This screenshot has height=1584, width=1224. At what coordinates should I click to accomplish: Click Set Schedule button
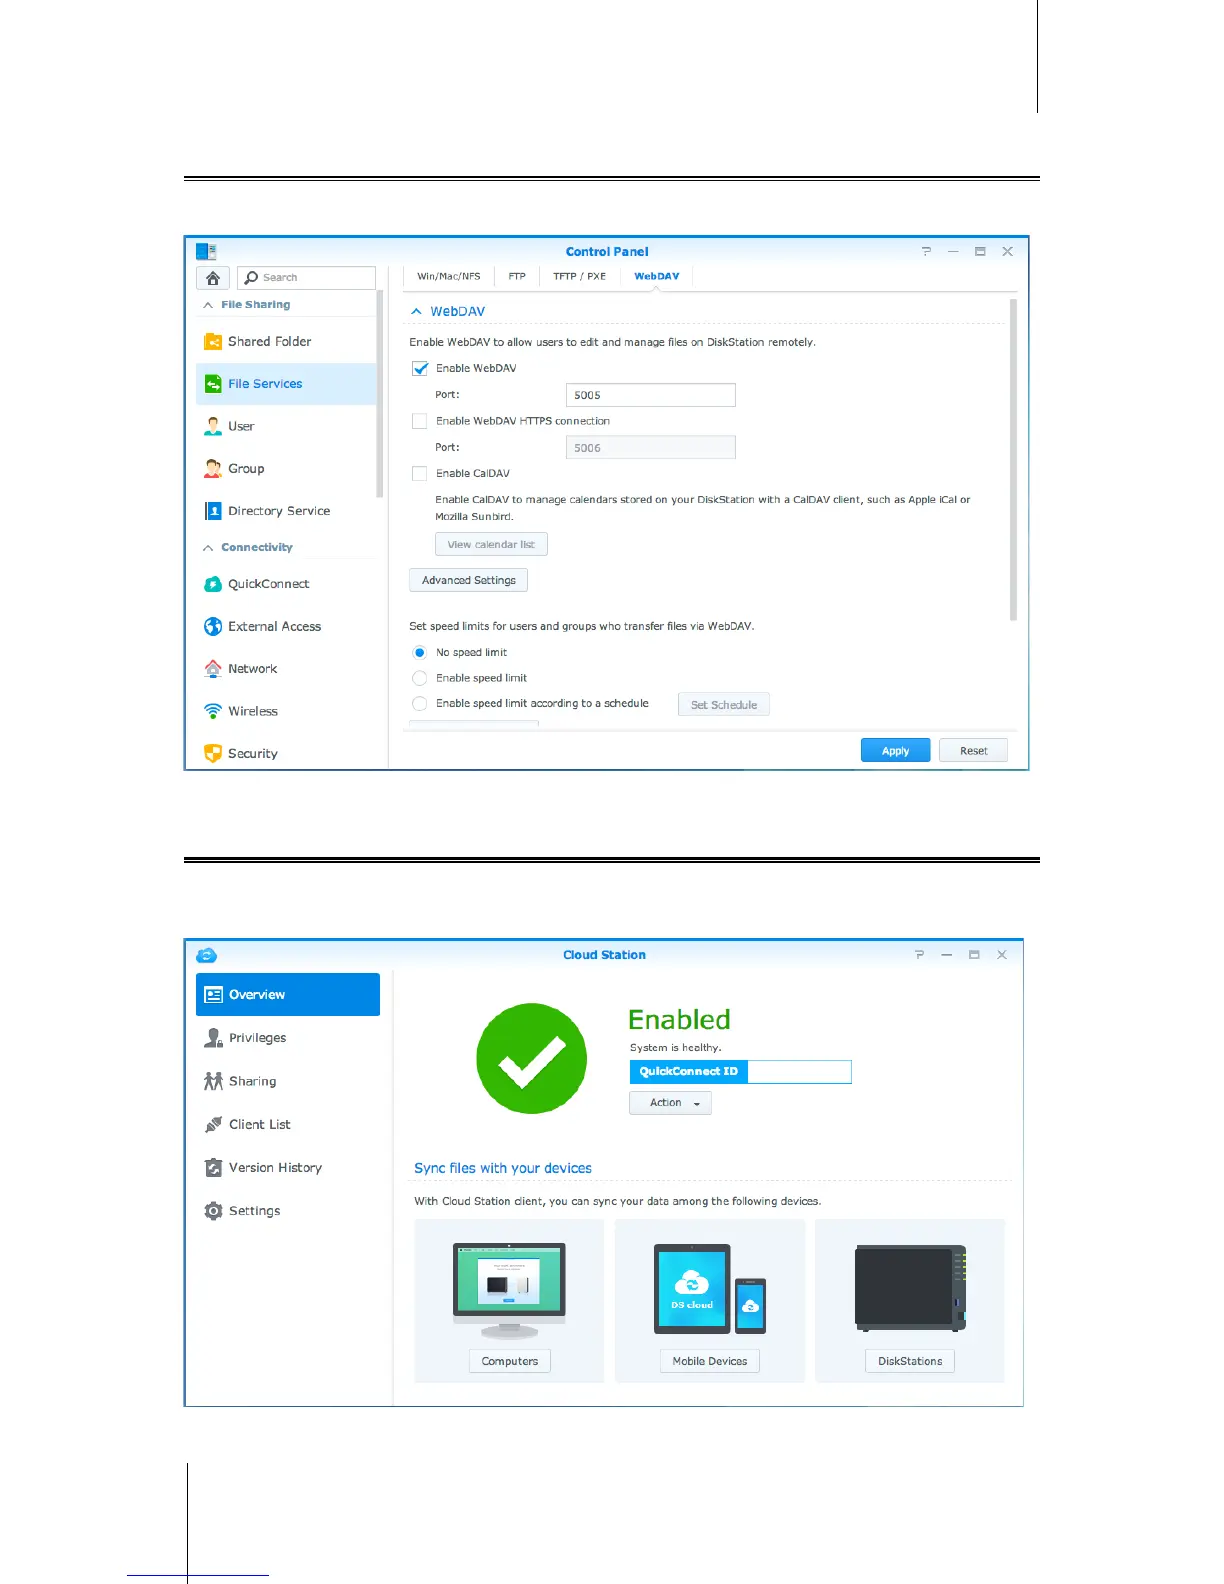(724, 705)
